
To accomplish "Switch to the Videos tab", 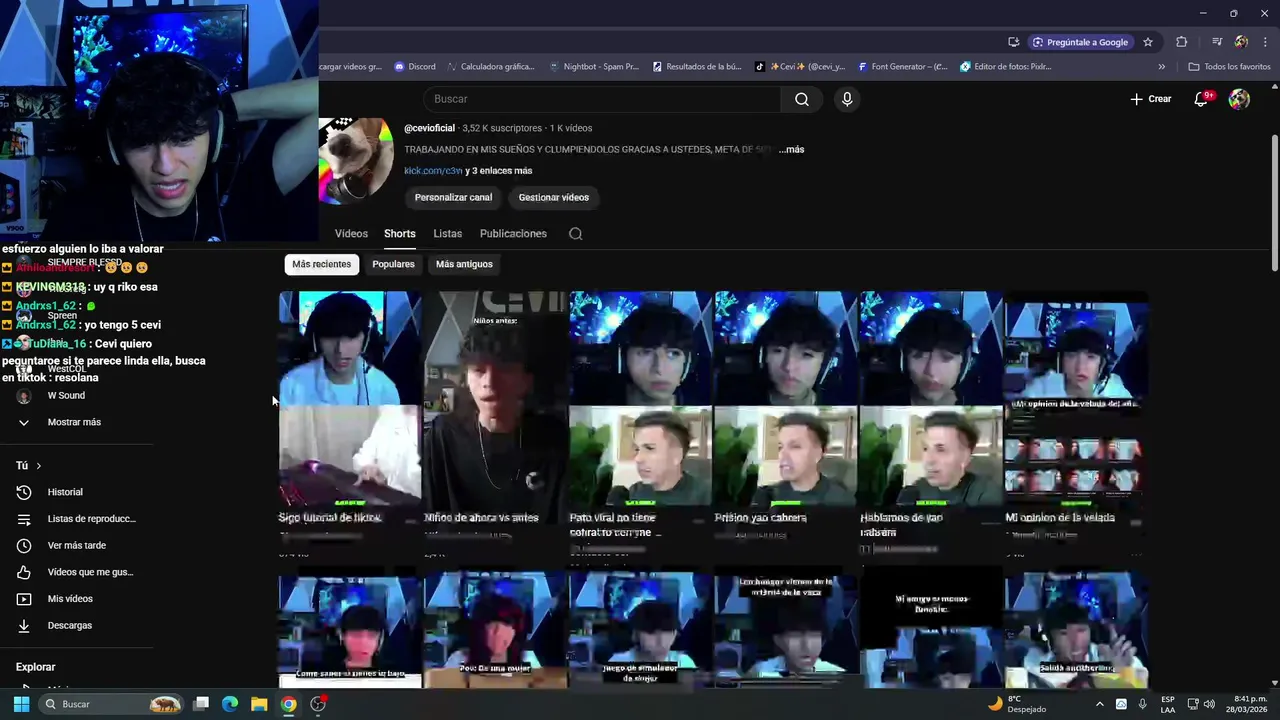I will point(351,234).
